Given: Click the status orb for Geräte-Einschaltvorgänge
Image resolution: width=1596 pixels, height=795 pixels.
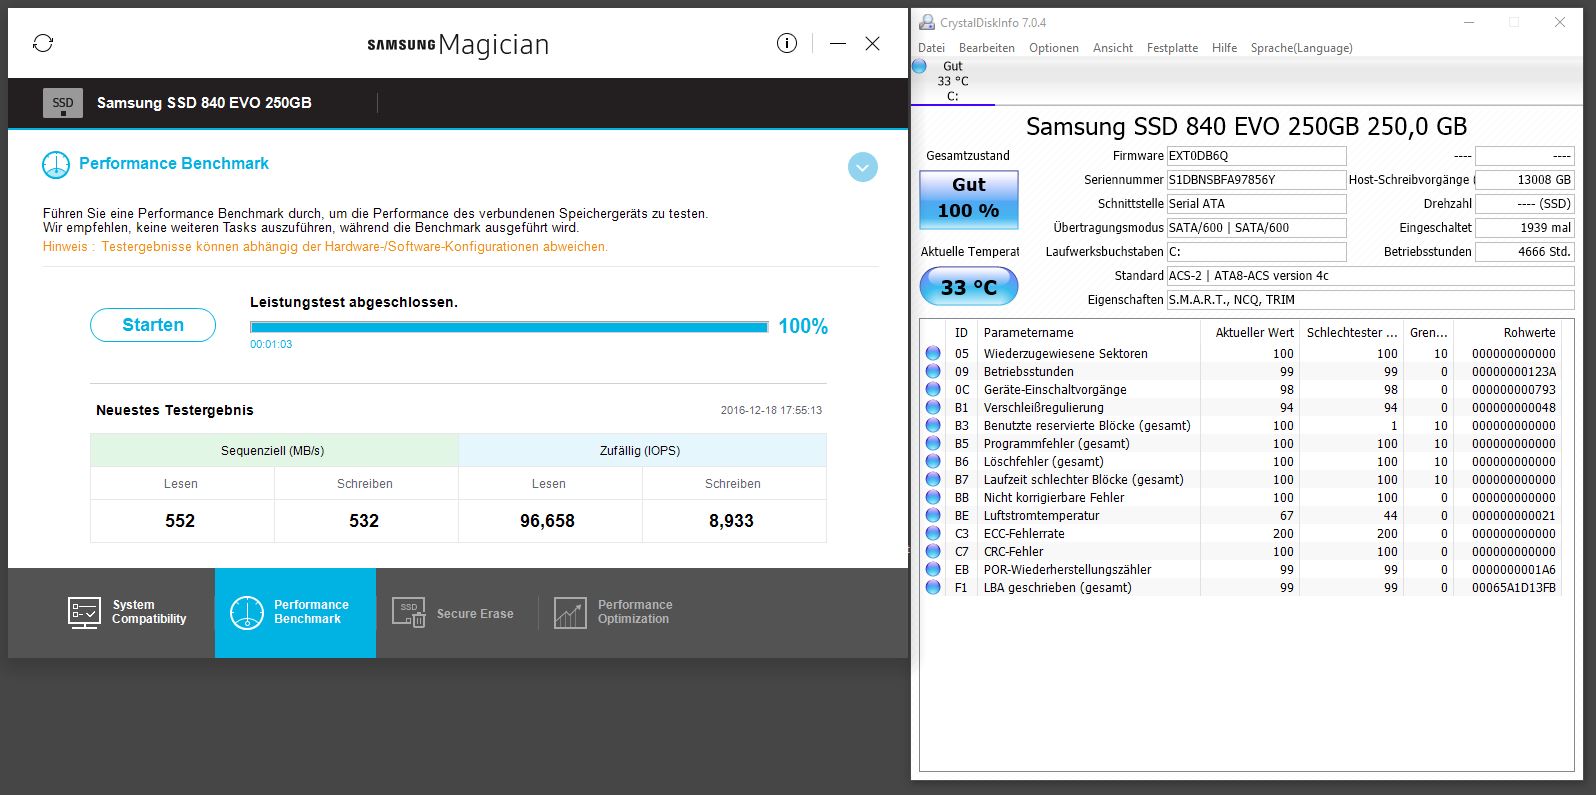Looking at the screenshot, I should pos(933,389).
